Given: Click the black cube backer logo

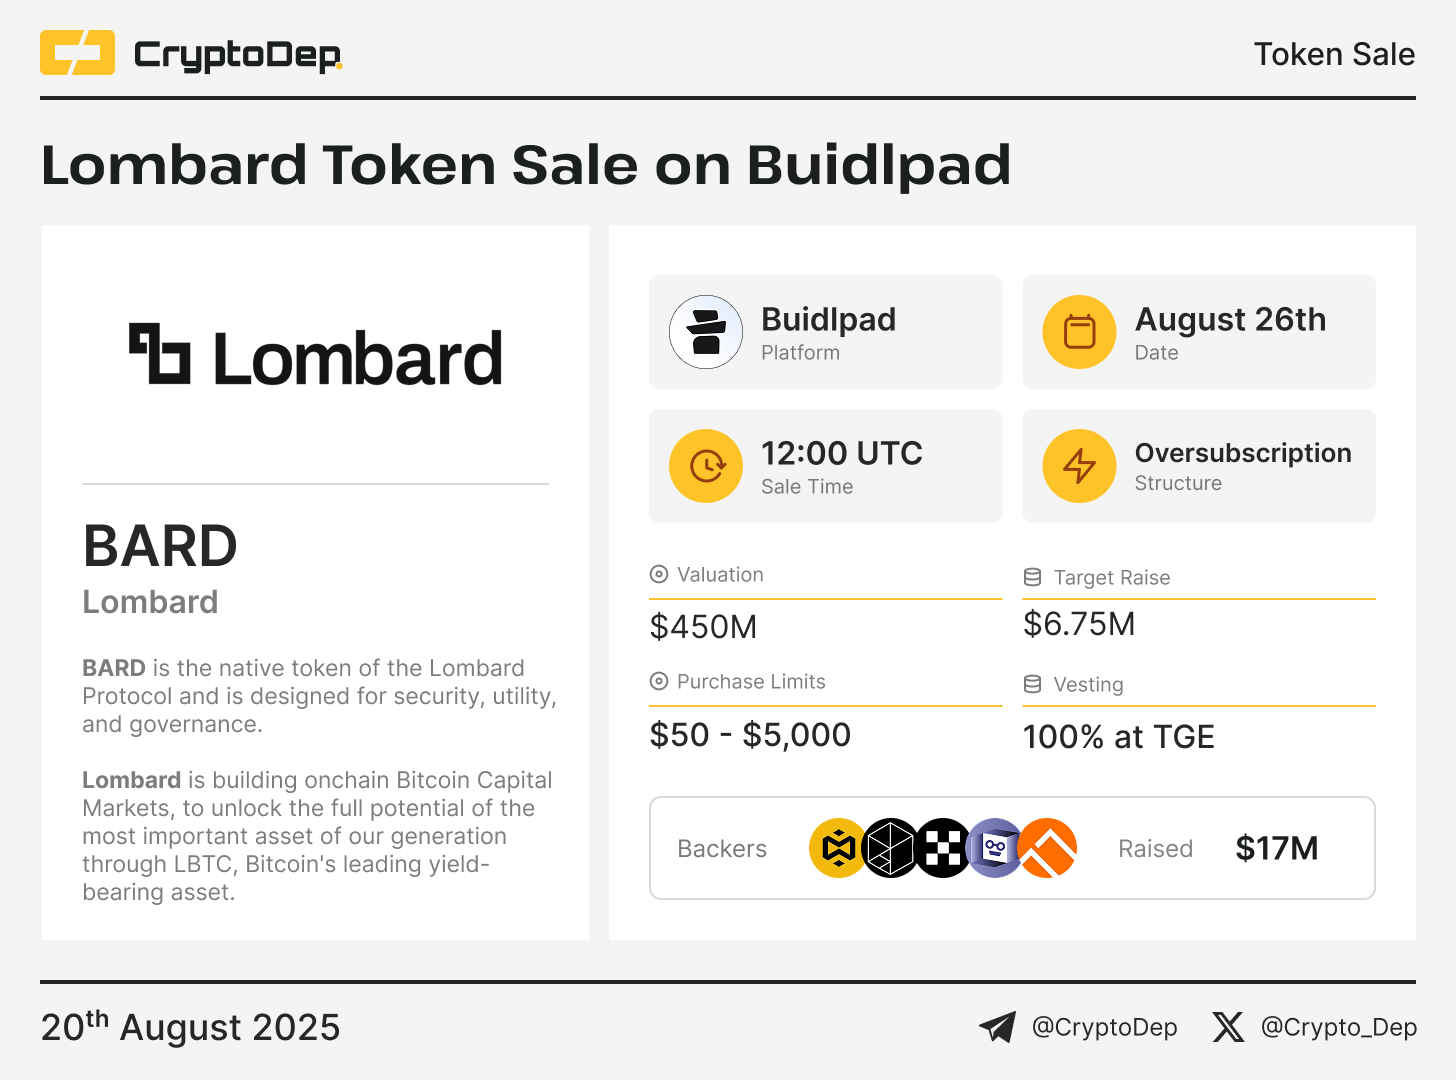Looking at the screenshot, I should [890, 848].
